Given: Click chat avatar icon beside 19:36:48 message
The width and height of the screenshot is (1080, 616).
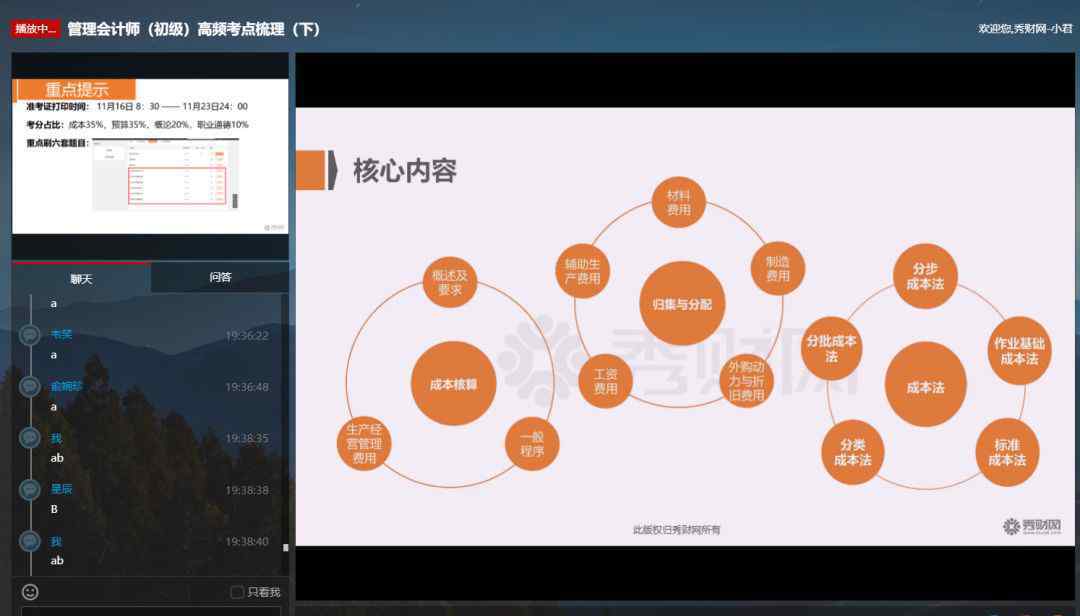Looking at the screenshot, I should 30,387.
